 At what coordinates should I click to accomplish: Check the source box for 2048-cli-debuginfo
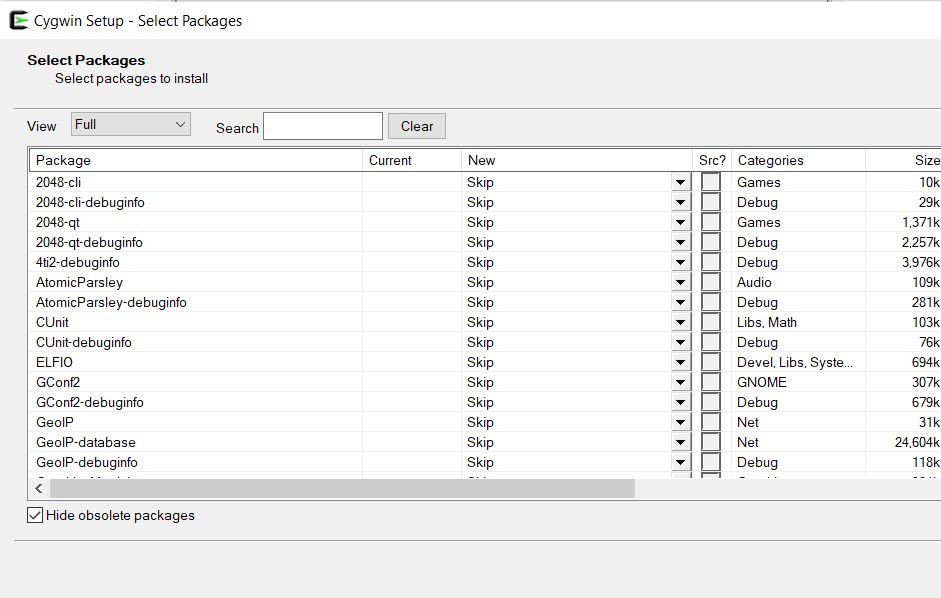pos(711,202)
